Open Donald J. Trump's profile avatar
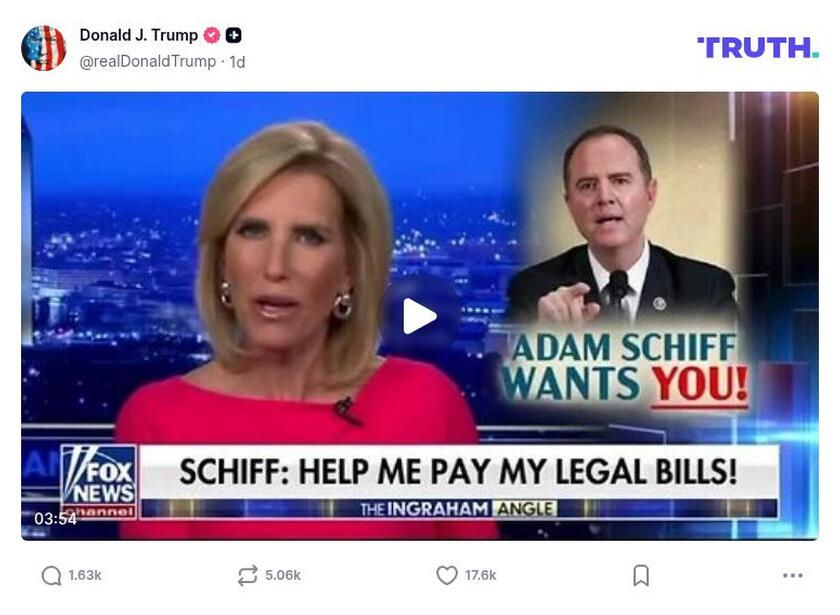840x615 pixels. (43, 48)
